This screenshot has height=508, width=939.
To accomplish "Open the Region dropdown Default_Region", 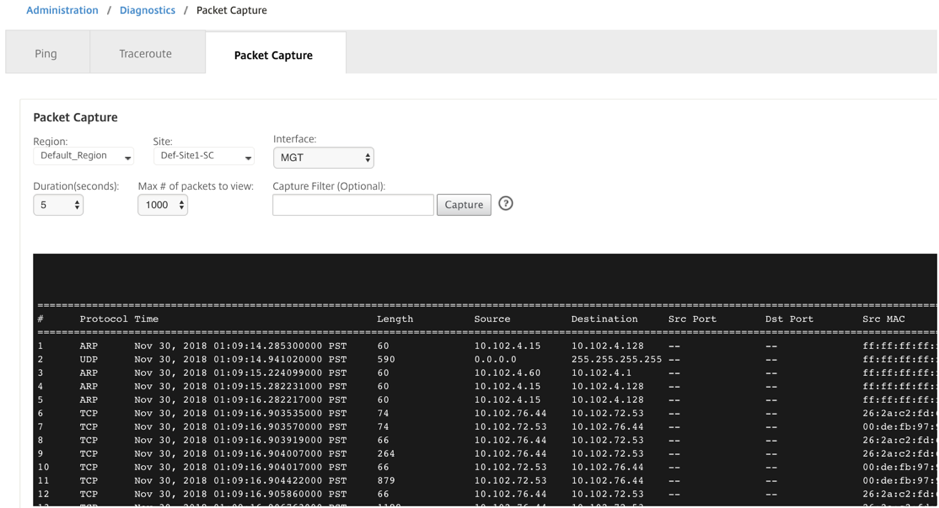I will point(83,156).
